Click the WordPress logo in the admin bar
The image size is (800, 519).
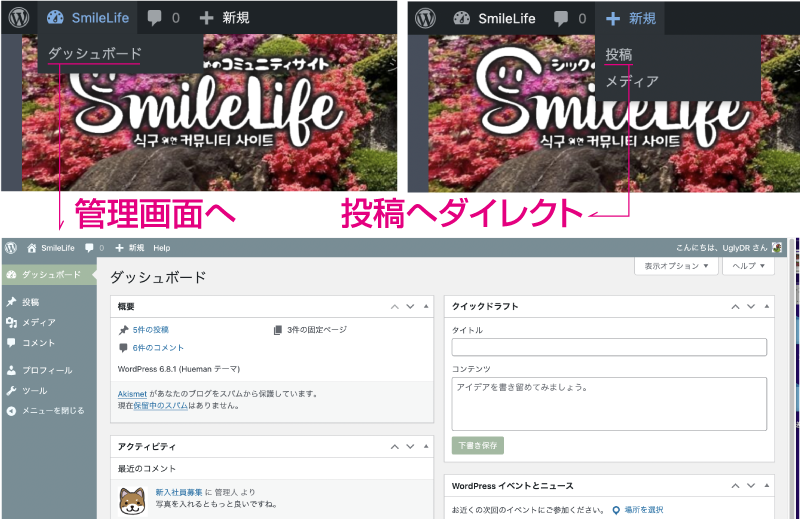point(11,247)
